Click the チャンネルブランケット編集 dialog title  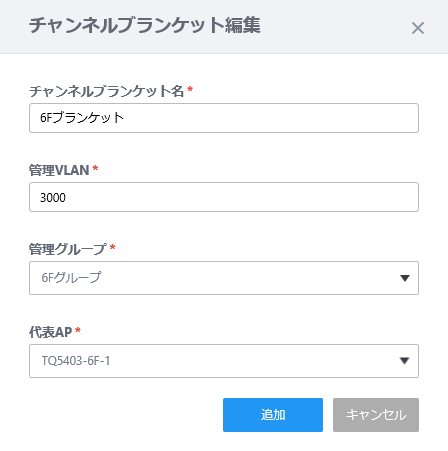145,25
